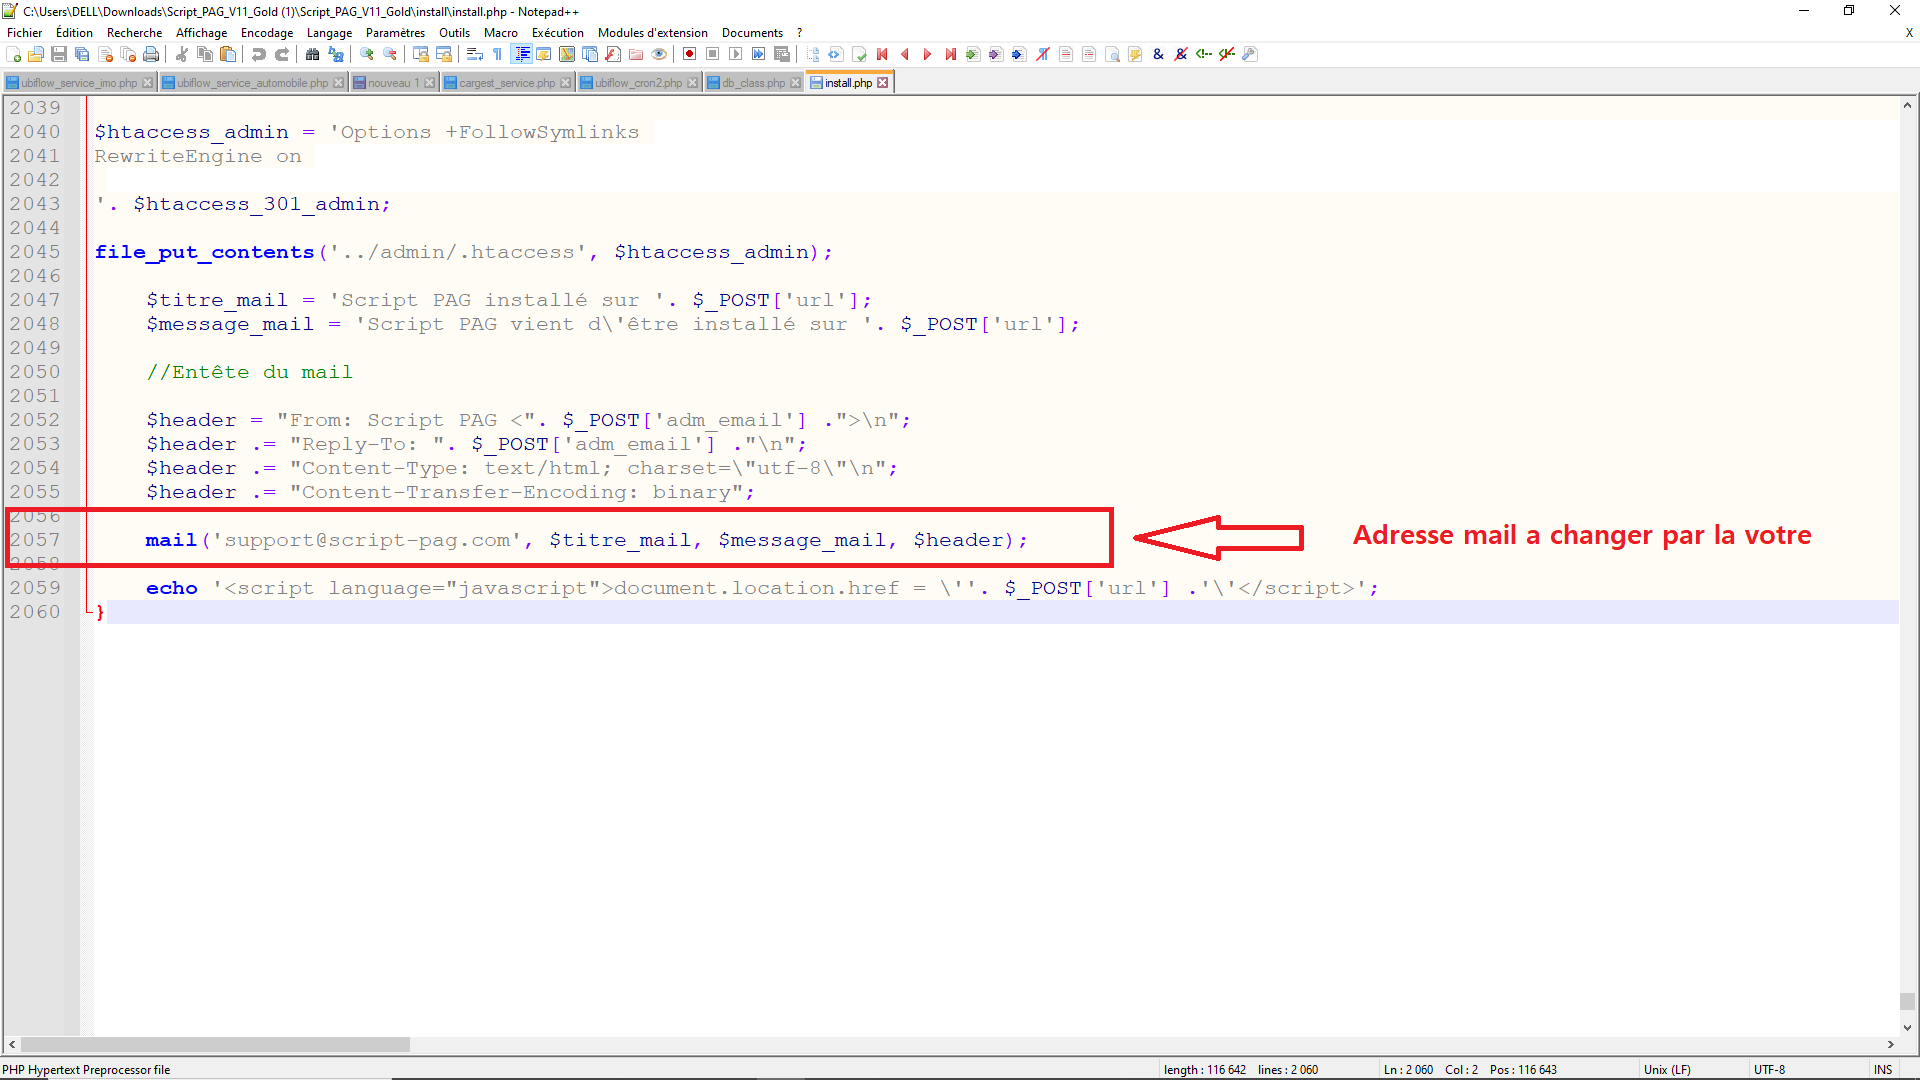Click the horizontal scrollbar right arrow
This screenshot has height=1080, width=1920.
(x=1890, y=1044)
